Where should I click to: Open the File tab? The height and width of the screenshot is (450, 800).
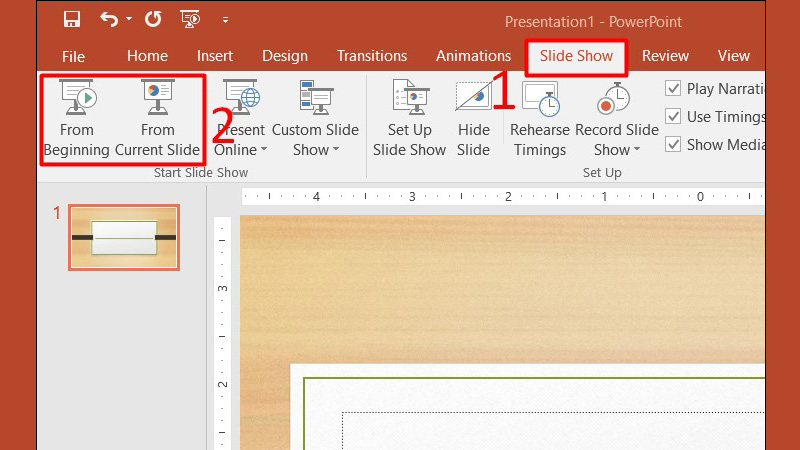pos(73,56)
